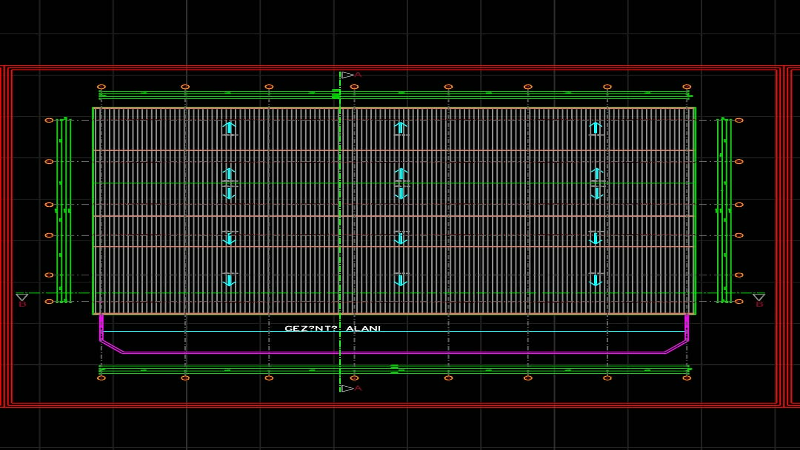
Task: Select the left vertical green dimension strip
Action: (x=63, y=210)
